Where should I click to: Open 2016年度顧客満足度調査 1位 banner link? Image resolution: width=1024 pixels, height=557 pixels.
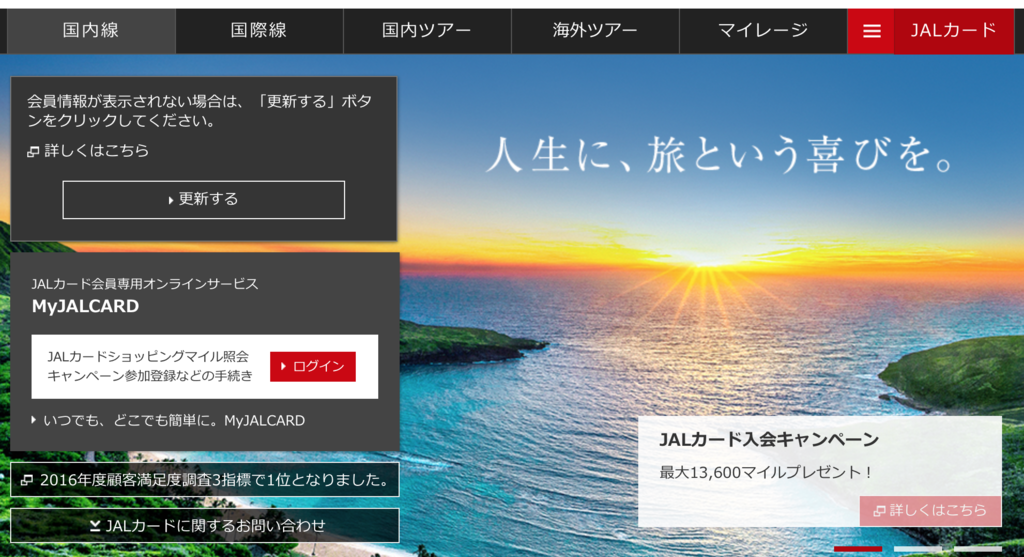tap(204, 480)
